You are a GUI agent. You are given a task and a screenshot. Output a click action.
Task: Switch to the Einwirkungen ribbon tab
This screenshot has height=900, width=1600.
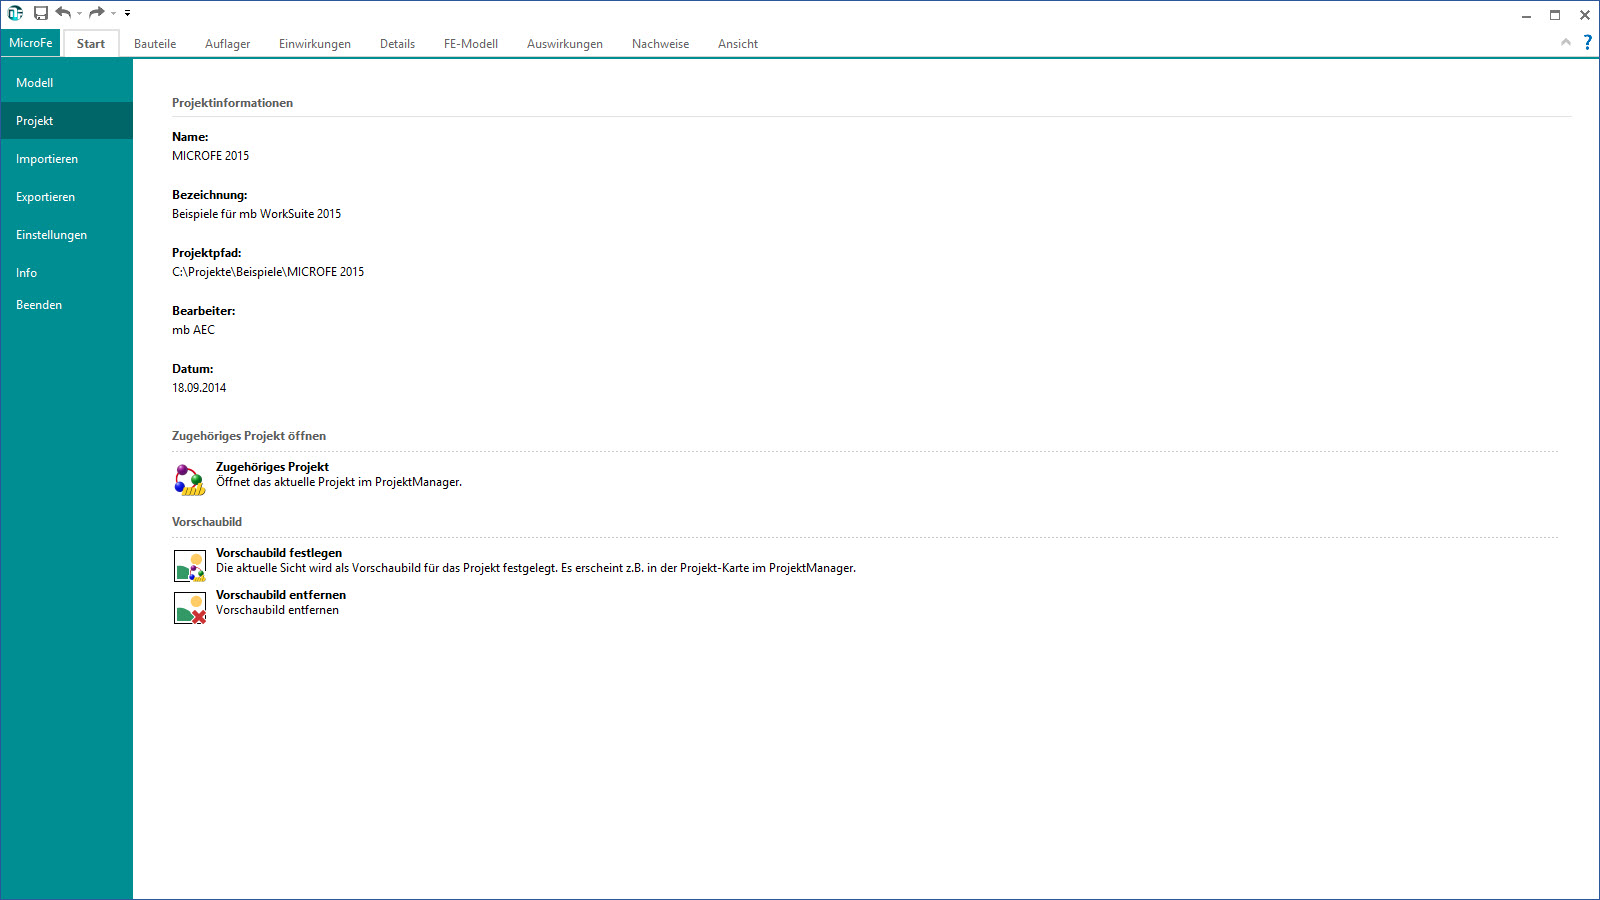[315, 44]
